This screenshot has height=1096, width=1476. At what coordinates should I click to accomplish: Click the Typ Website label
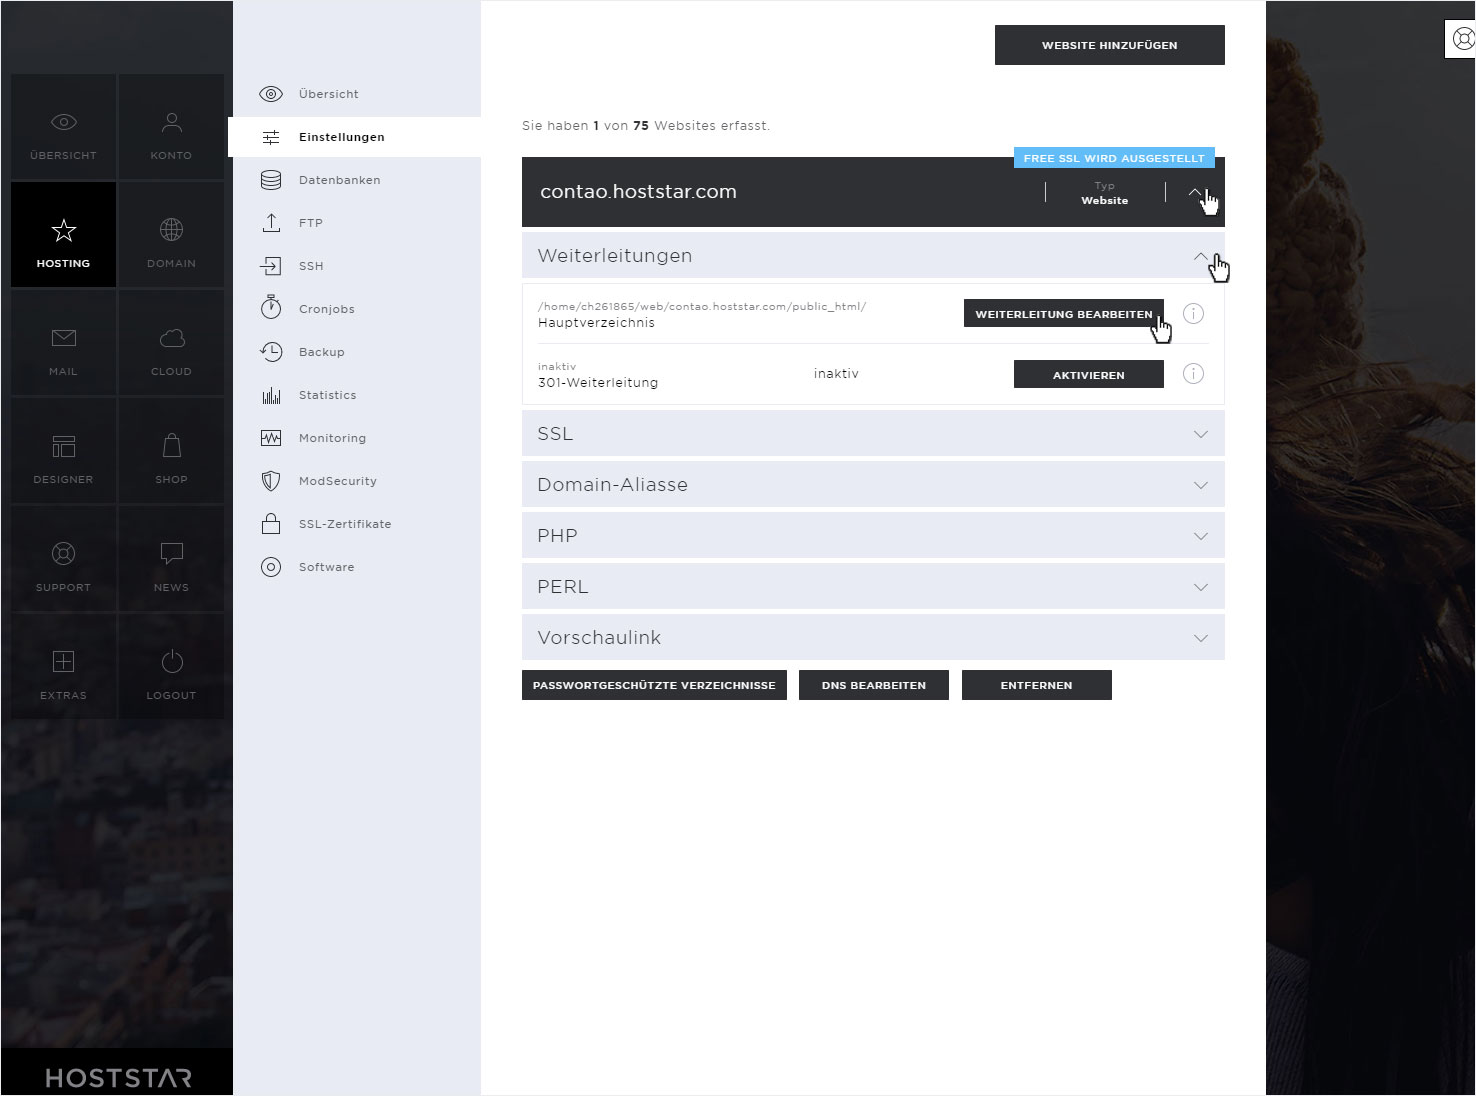coord(1105,193)
